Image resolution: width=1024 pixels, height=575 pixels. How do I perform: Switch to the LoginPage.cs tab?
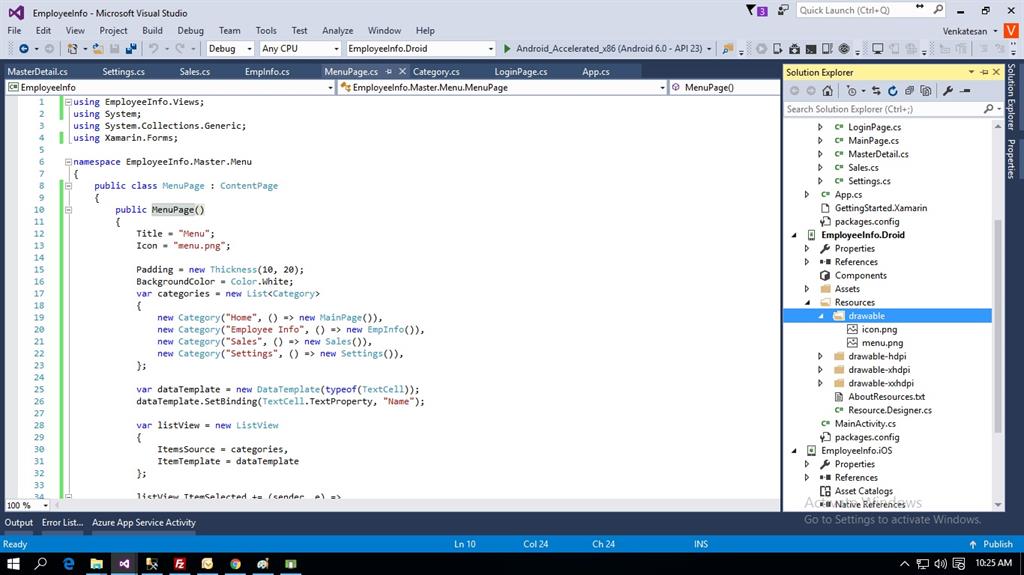click(520, 72)
